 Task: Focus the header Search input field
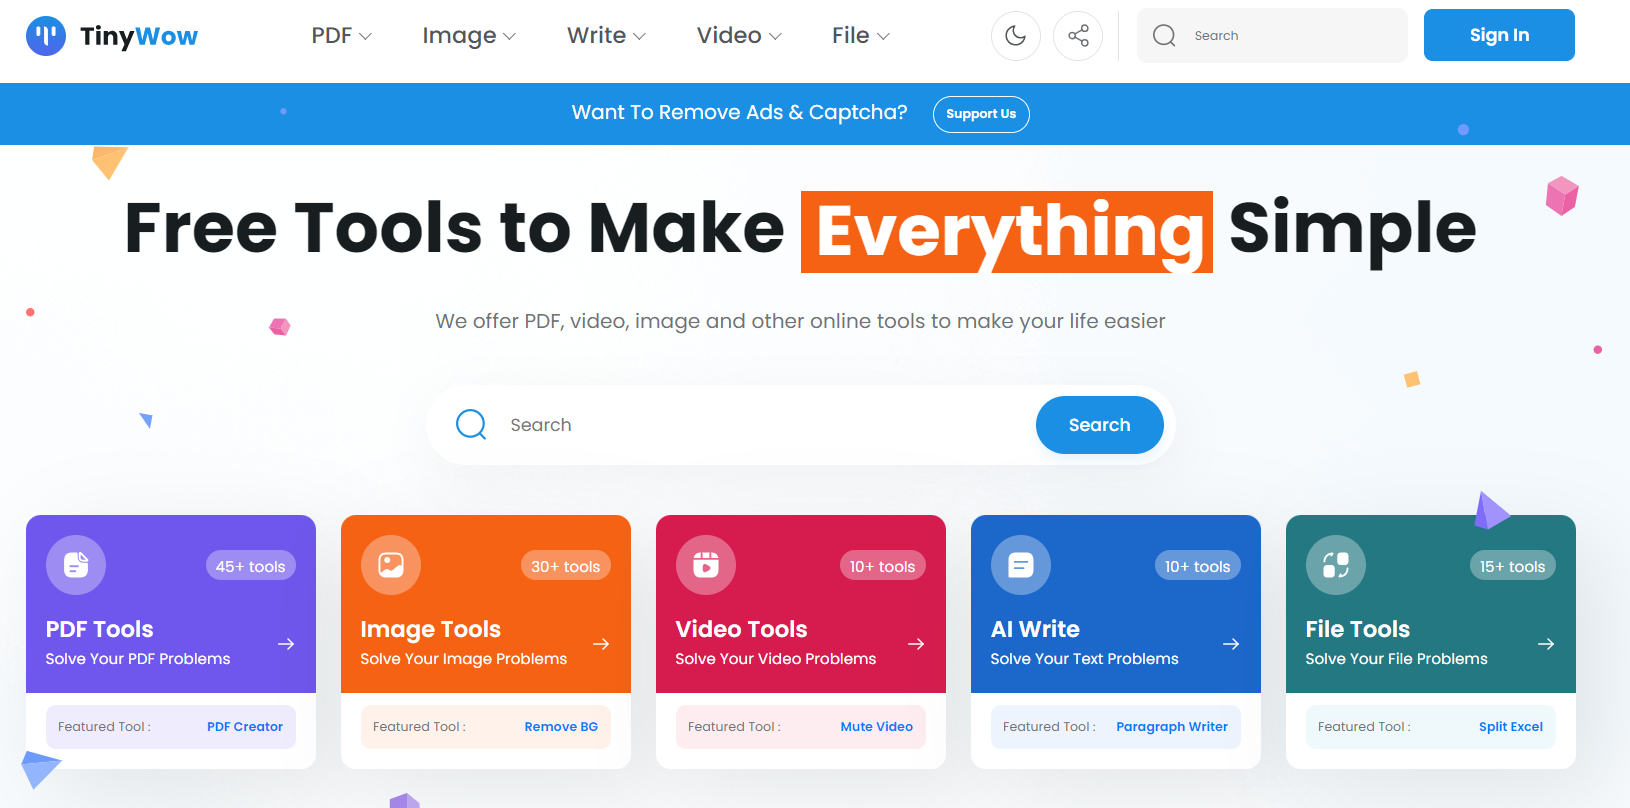click(1272, 36)
